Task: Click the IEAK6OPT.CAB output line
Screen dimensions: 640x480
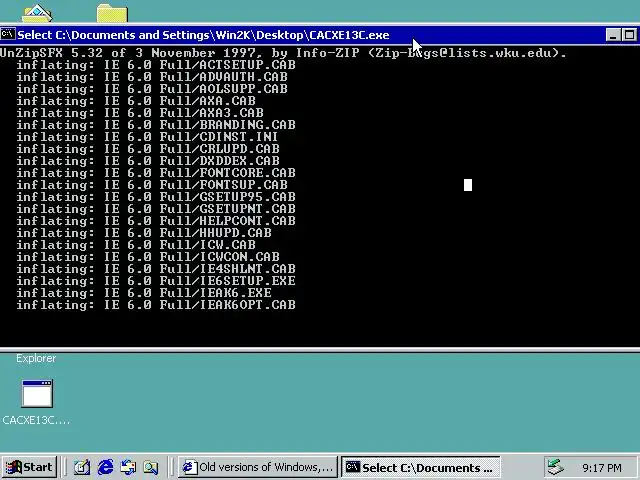Action: click(156, 305)
